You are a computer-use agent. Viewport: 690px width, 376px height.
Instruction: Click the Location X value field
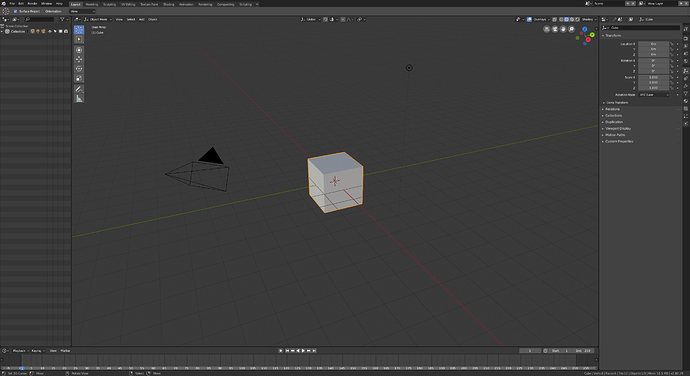click(653, 44)
